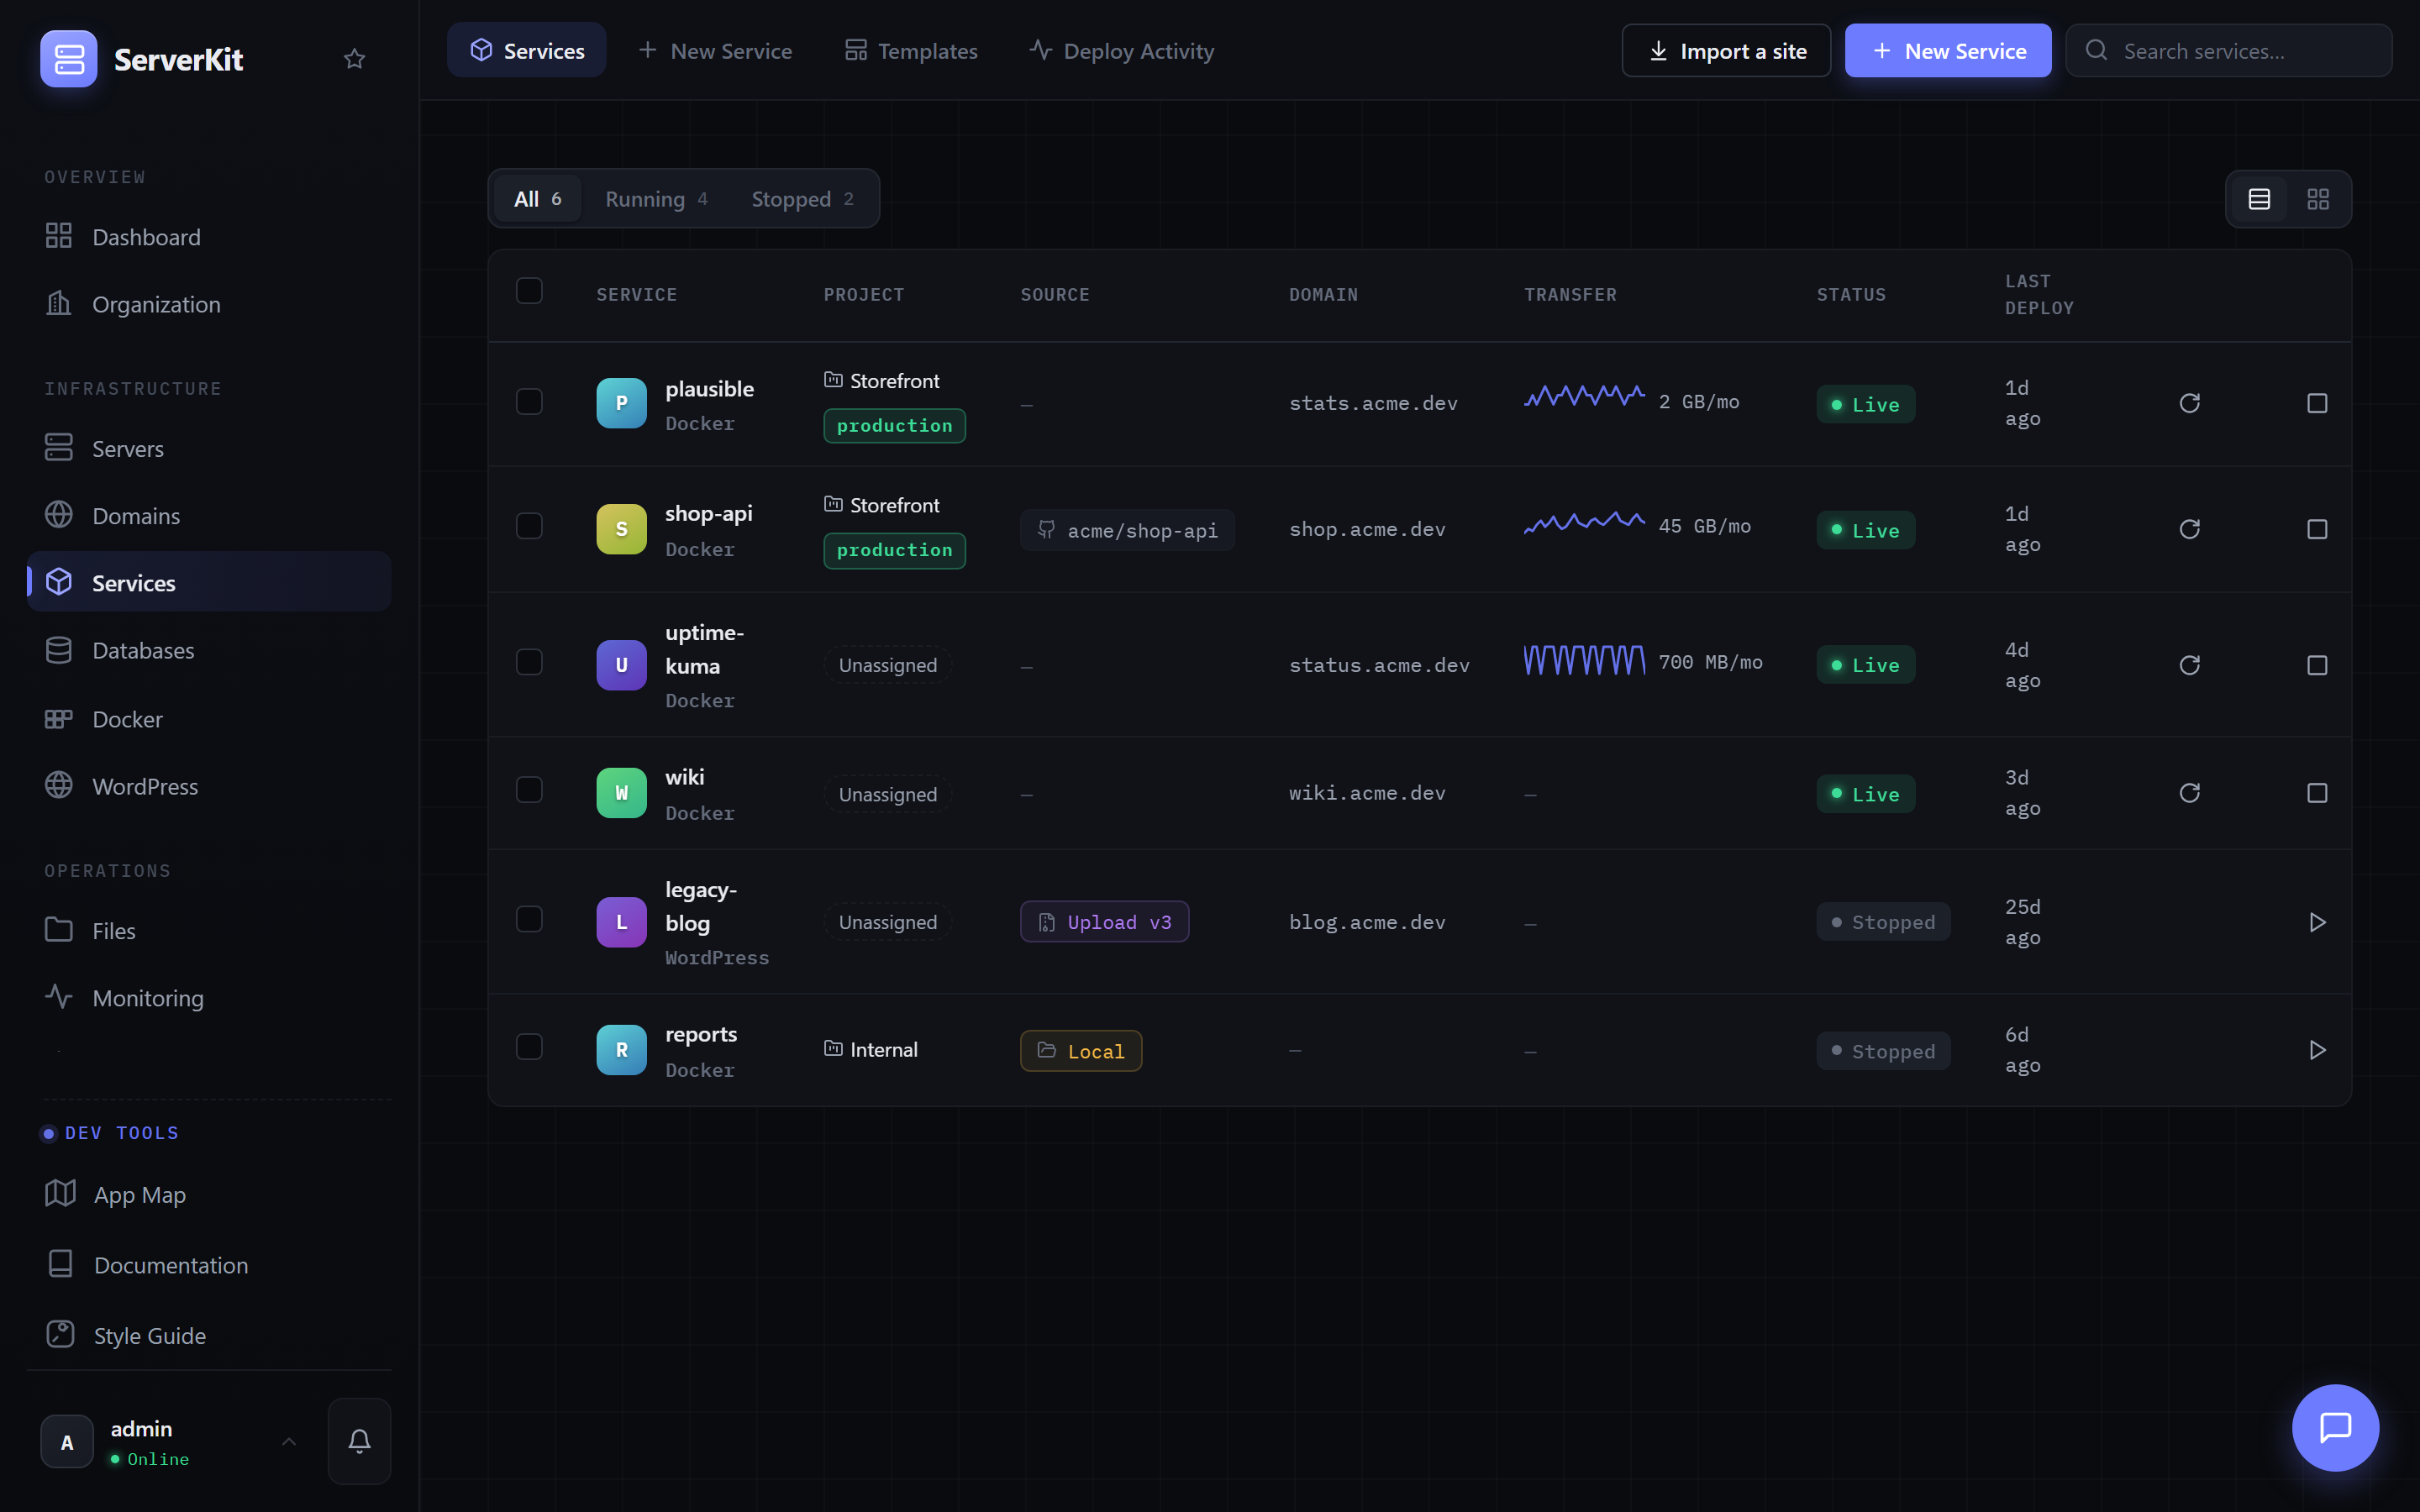This screenshot has height=1512, width=2420.
Task: Select the legacy-blog row checkbox
Action: point(529,919)
